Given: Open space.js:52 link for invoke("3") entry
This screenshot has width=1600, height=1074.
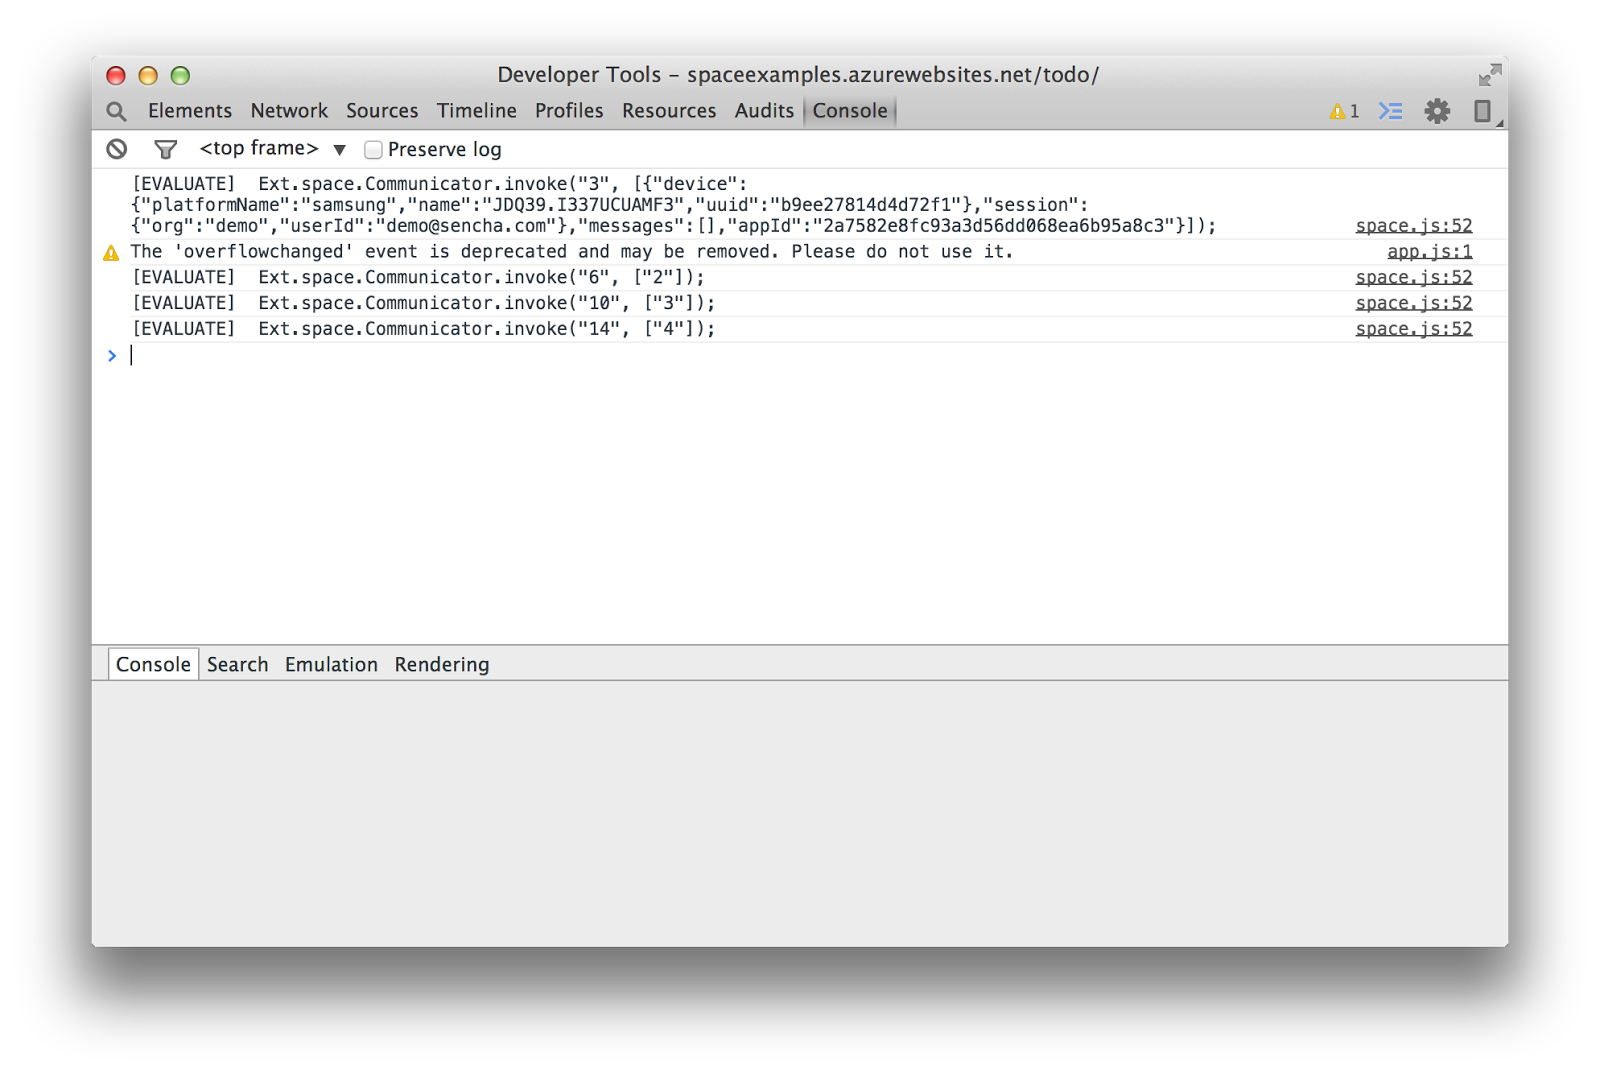Looking at the screenshot, I should click(x=1414, y=226).
